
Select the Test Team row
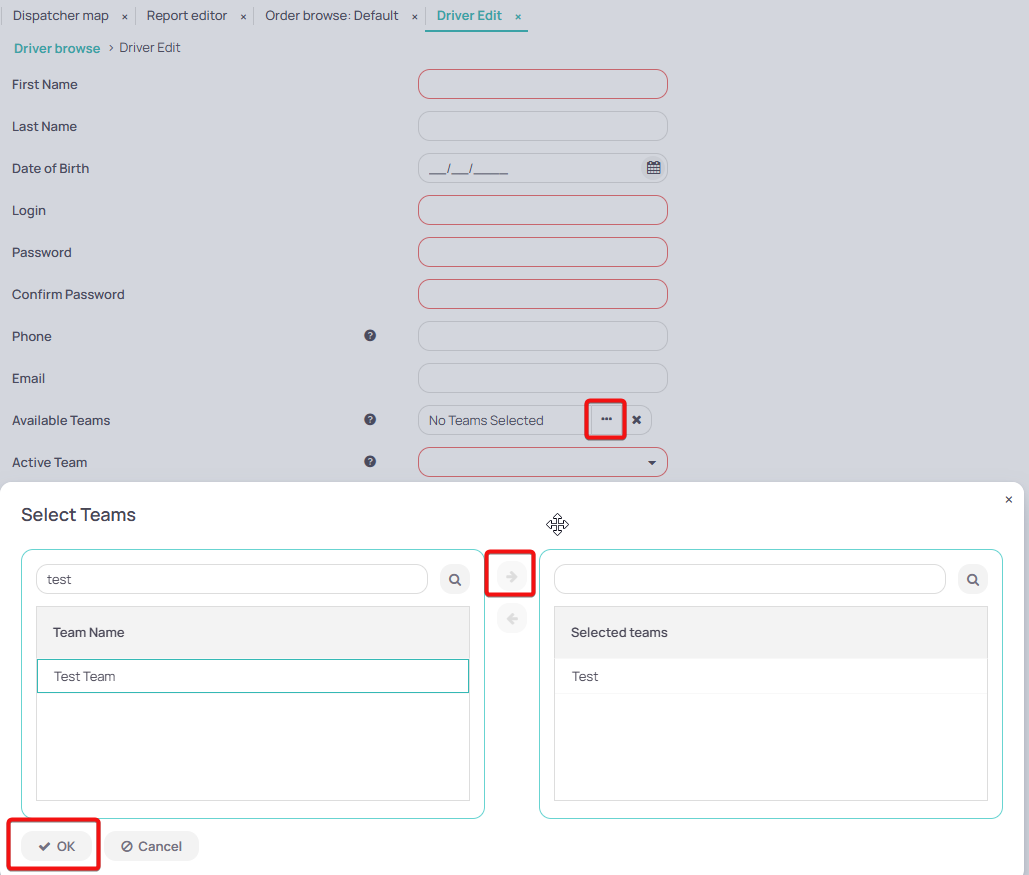252,675
